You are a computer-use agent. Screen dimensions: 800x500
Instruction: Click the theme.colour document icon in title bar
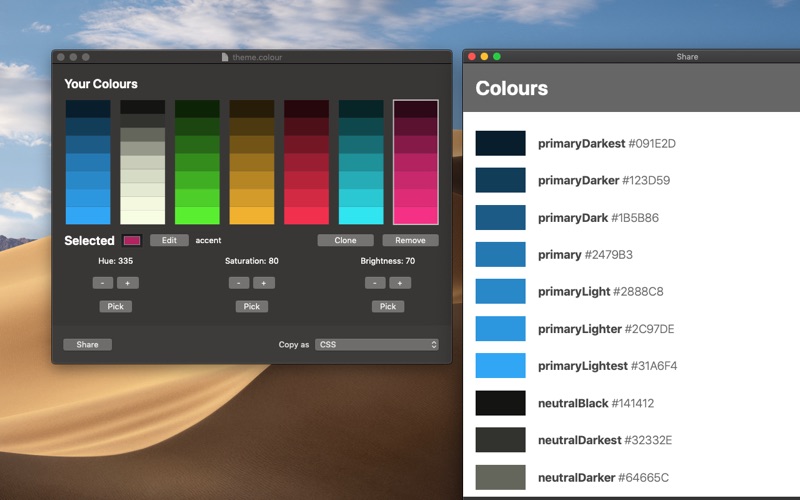(224, 57)
